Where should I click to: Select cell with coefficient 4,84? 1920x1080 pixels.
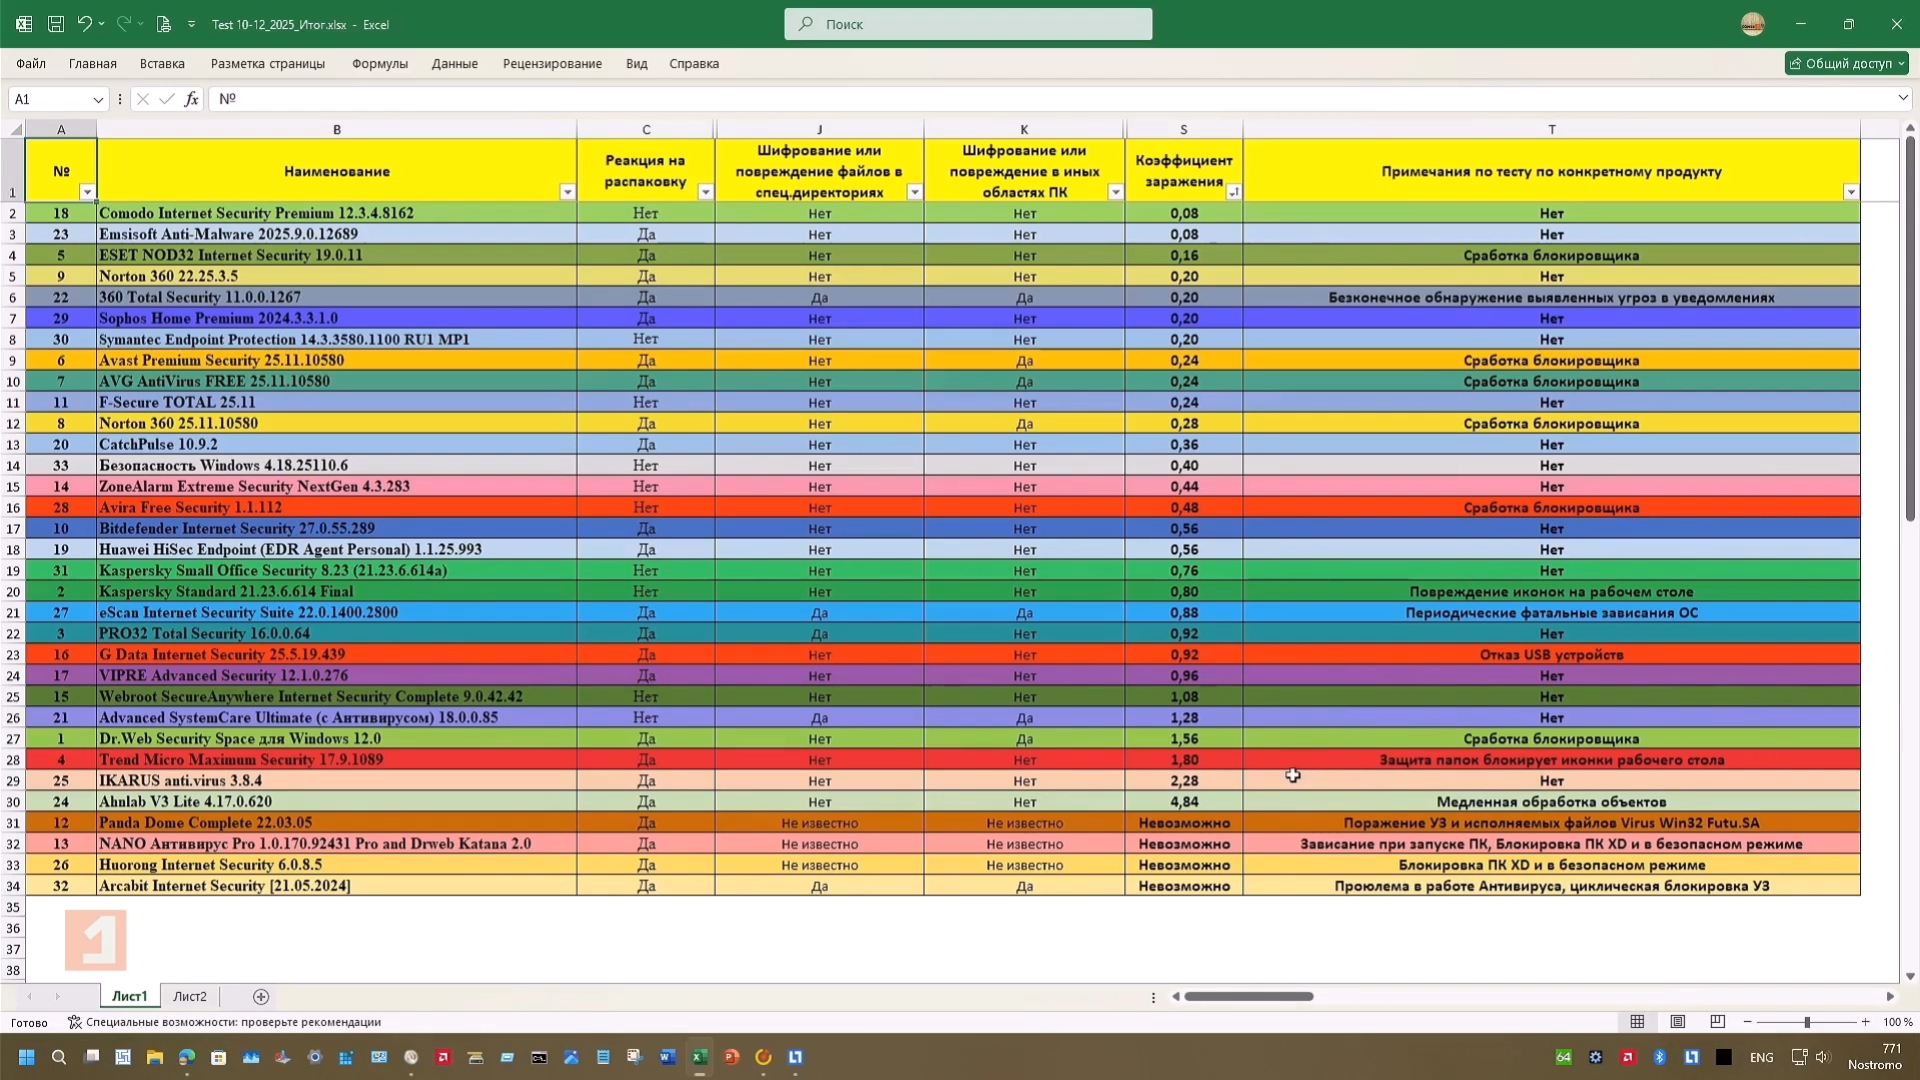coord(1184,802)
